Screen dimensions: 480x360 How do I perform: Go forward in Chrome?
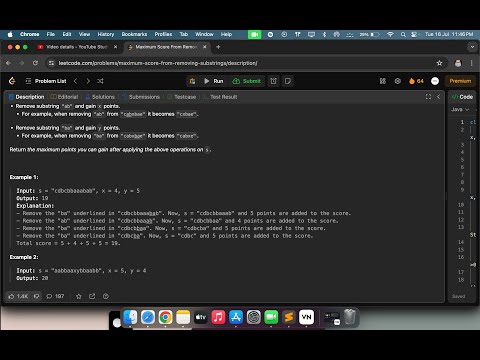[22, 63]
